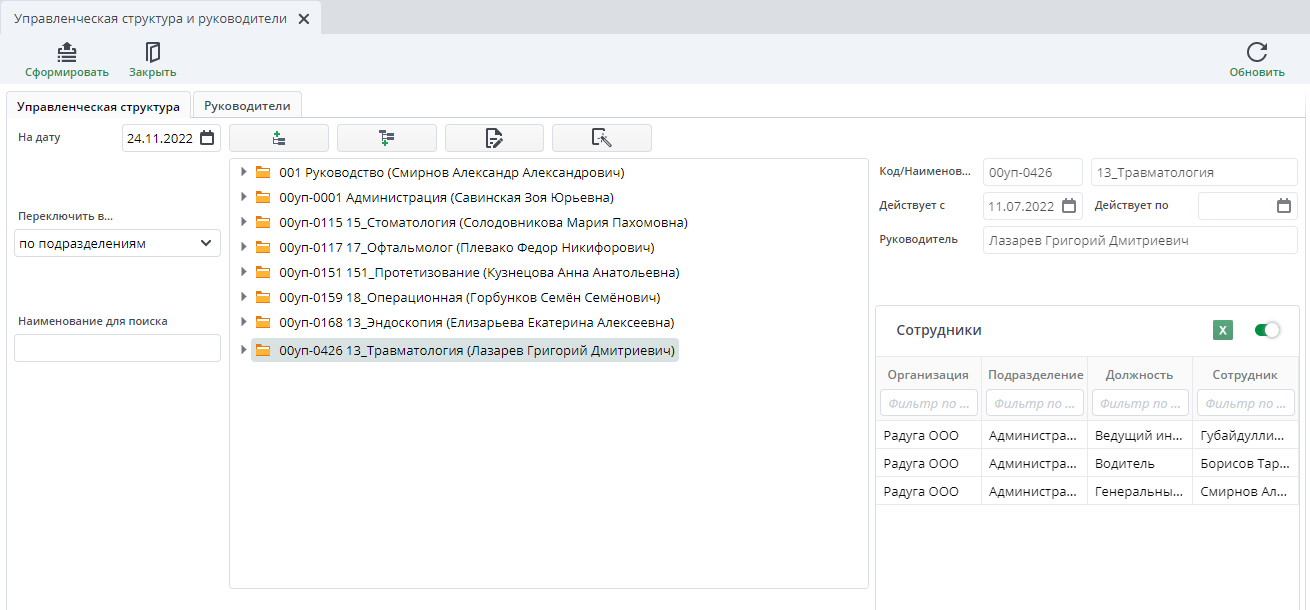Sort by Должность column header
Image resolution: width=1310 pixels, height=610 pixels.
point(1139,375)
